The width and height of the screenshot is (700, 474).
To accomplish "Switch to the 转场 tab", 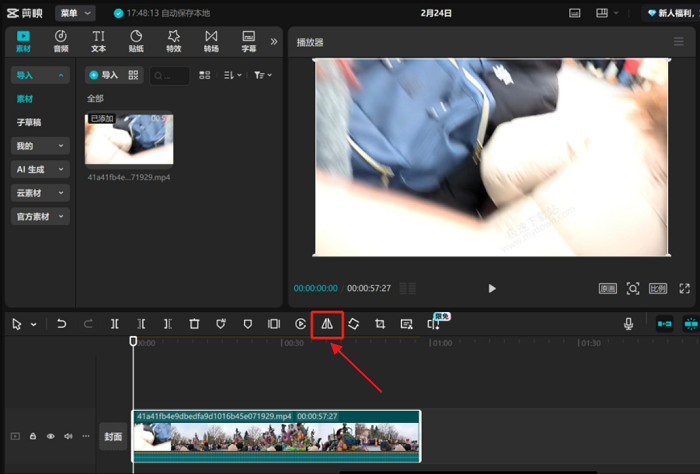I will (211, 41).
